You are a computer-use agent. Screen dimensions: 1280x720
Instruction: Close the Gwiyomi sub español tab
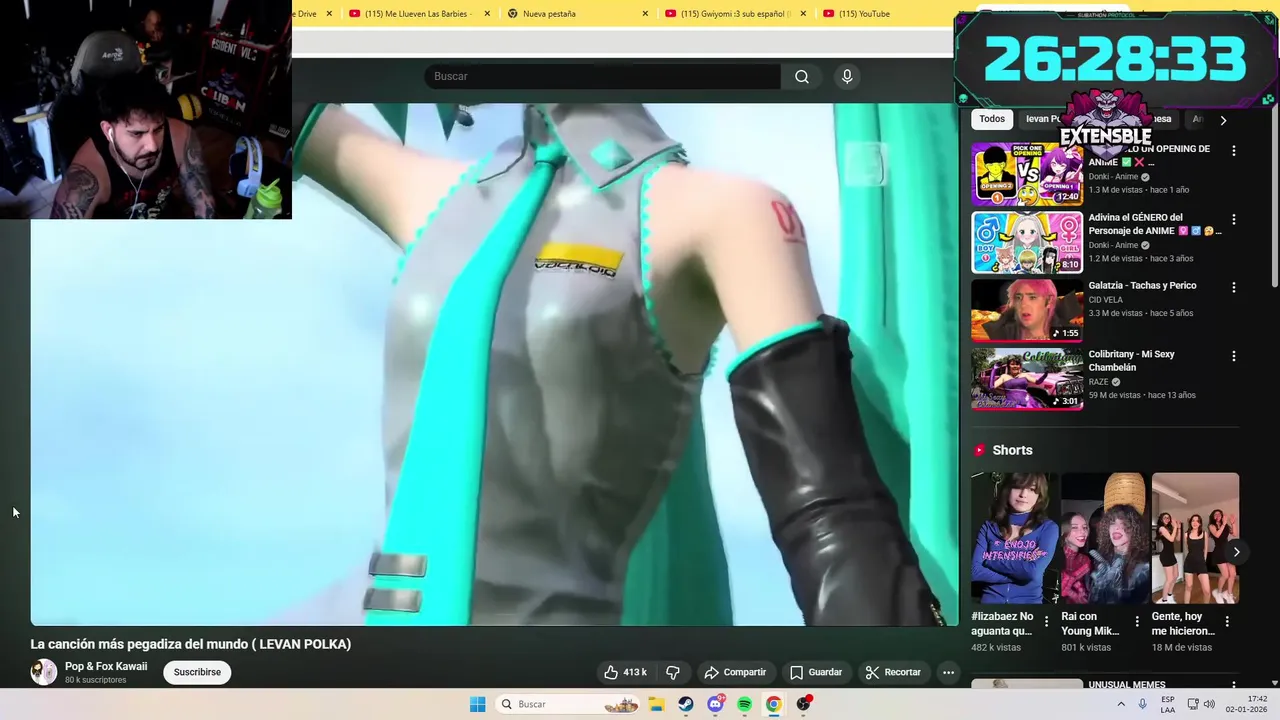coord(802,14)
